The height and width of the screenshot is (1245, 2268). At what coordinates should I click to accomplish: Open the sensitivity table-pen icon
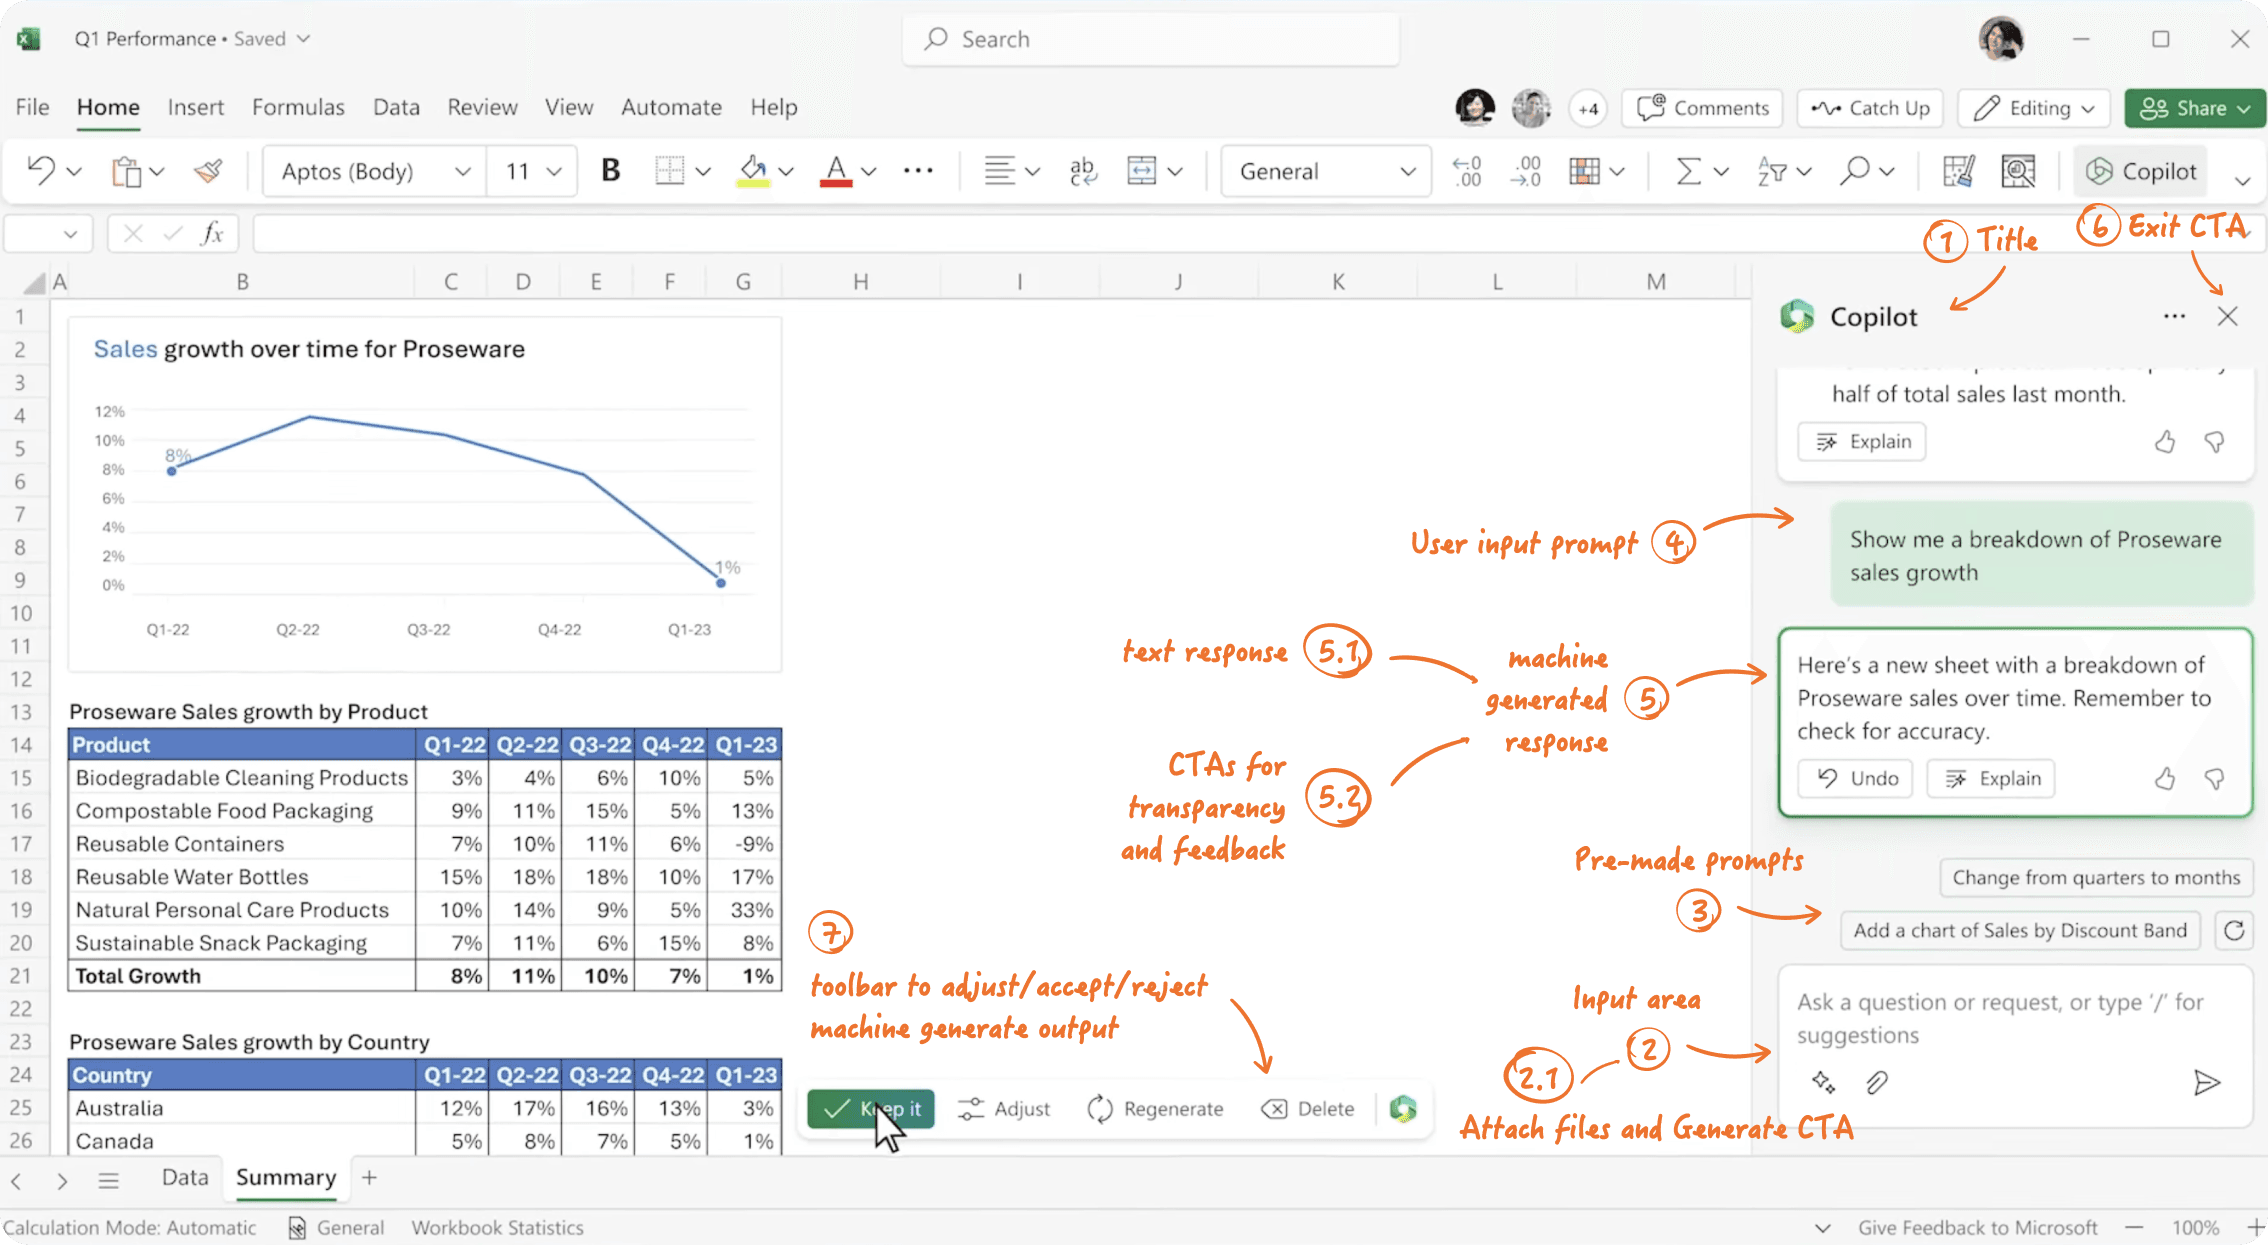[1958, 171]
